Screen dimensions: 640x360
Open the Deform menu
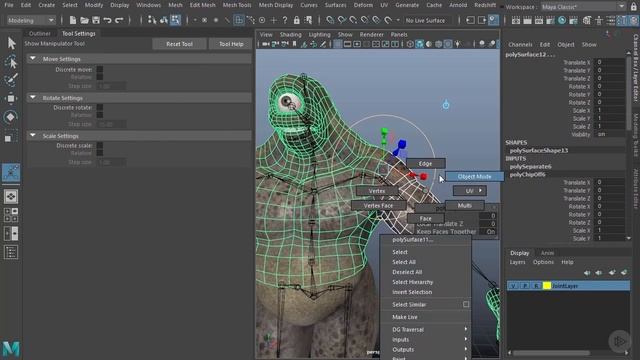(x=363, y=5)
